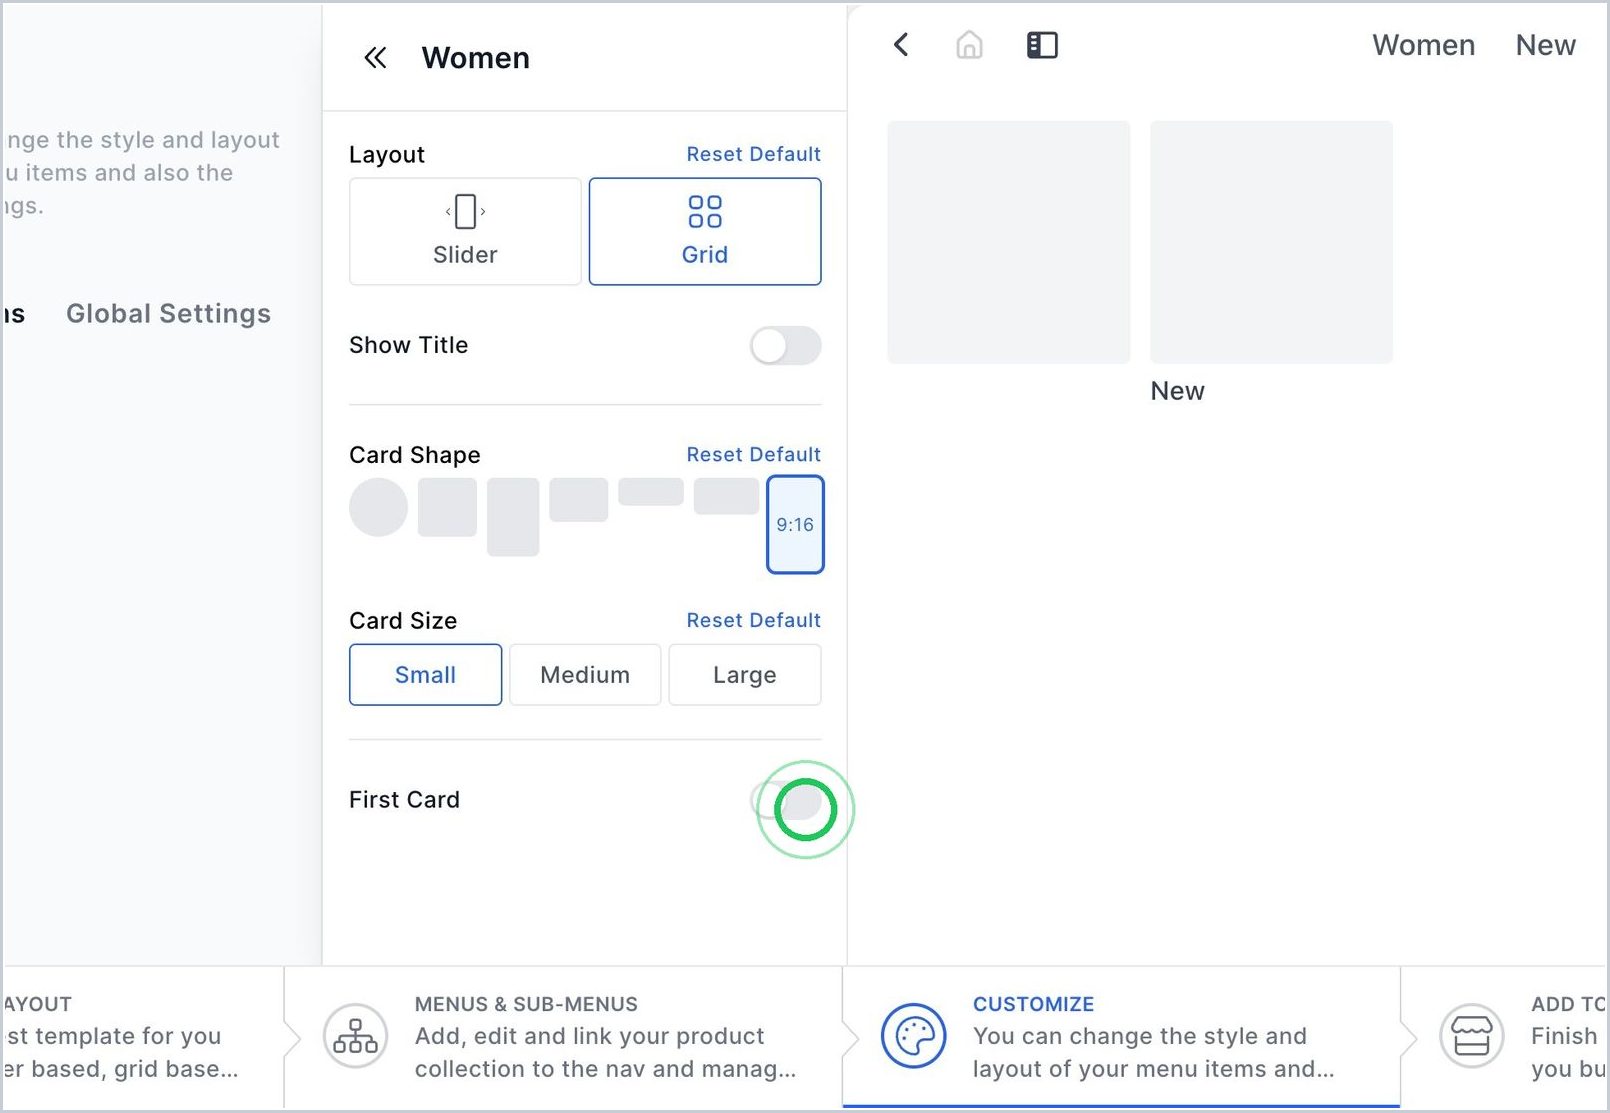Select the Grid layout option

click(x=705, y=231)
